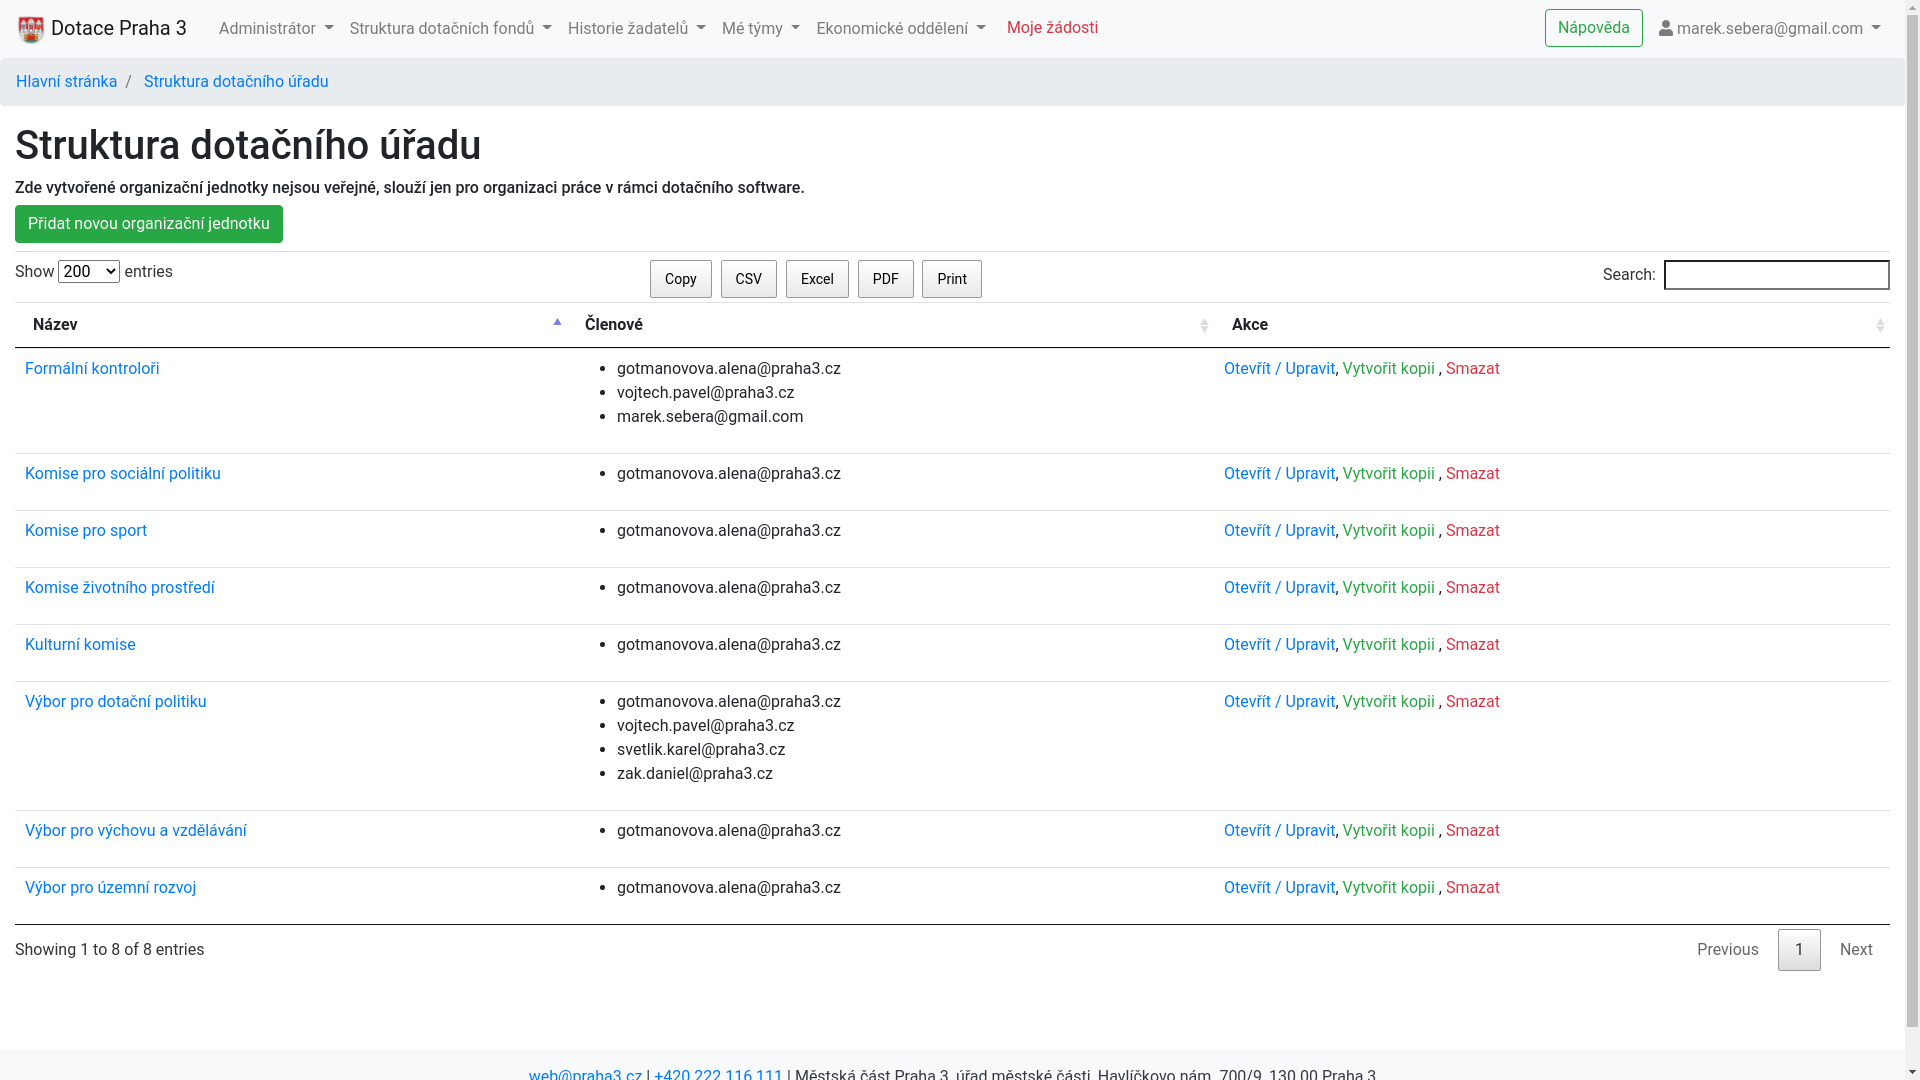The height and width of the screenshot is (1080, 1920).
Task: Sort by Členové column sort icon
Action: (x=1204, y=325)
